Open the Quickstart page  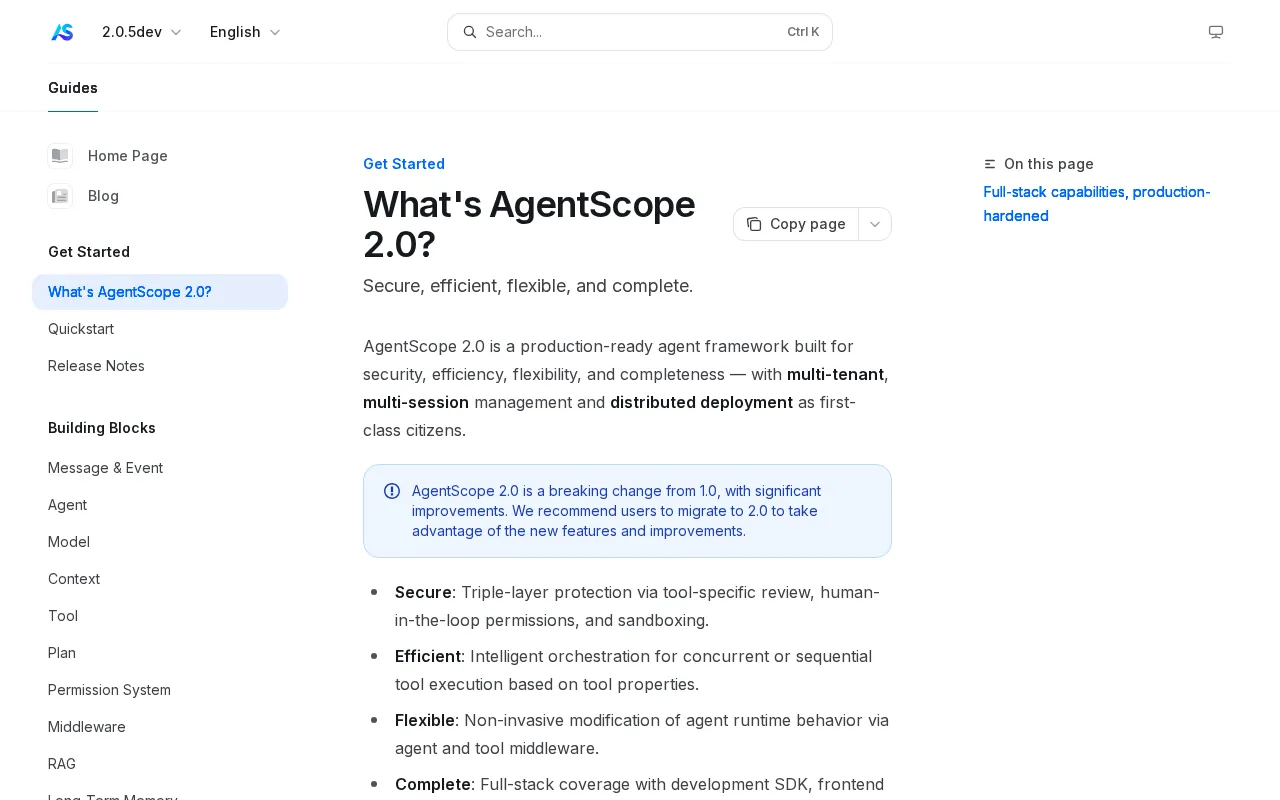(x=160, y=329)
